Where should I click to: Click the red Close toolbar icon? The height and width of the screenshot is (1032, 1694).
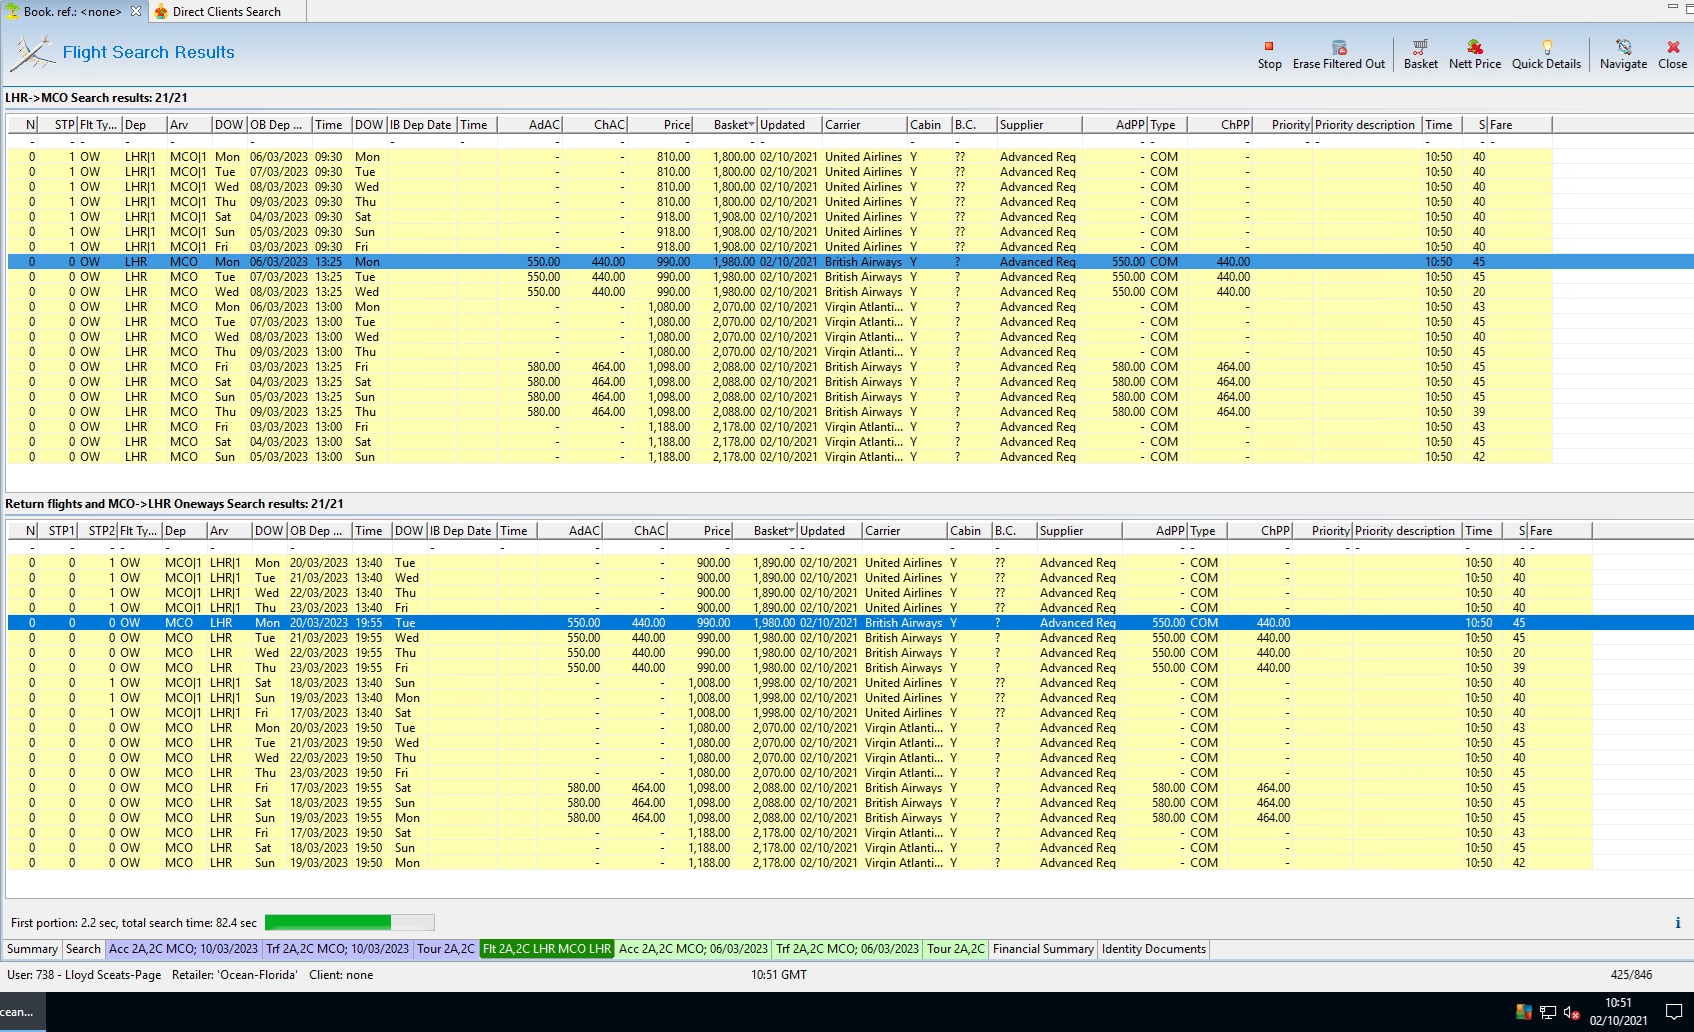(1672, 47)
